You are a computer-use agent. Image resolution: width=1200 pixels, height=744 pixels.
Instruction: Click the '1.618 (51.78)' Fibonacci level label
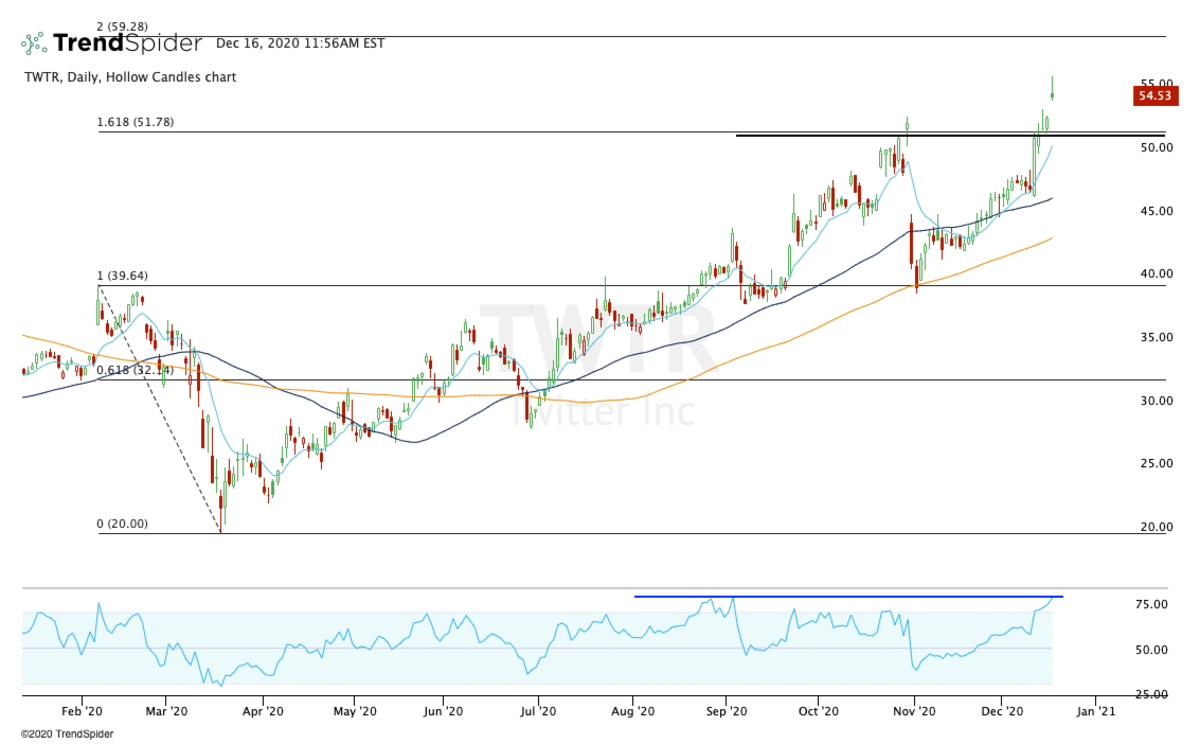(136, 122)
